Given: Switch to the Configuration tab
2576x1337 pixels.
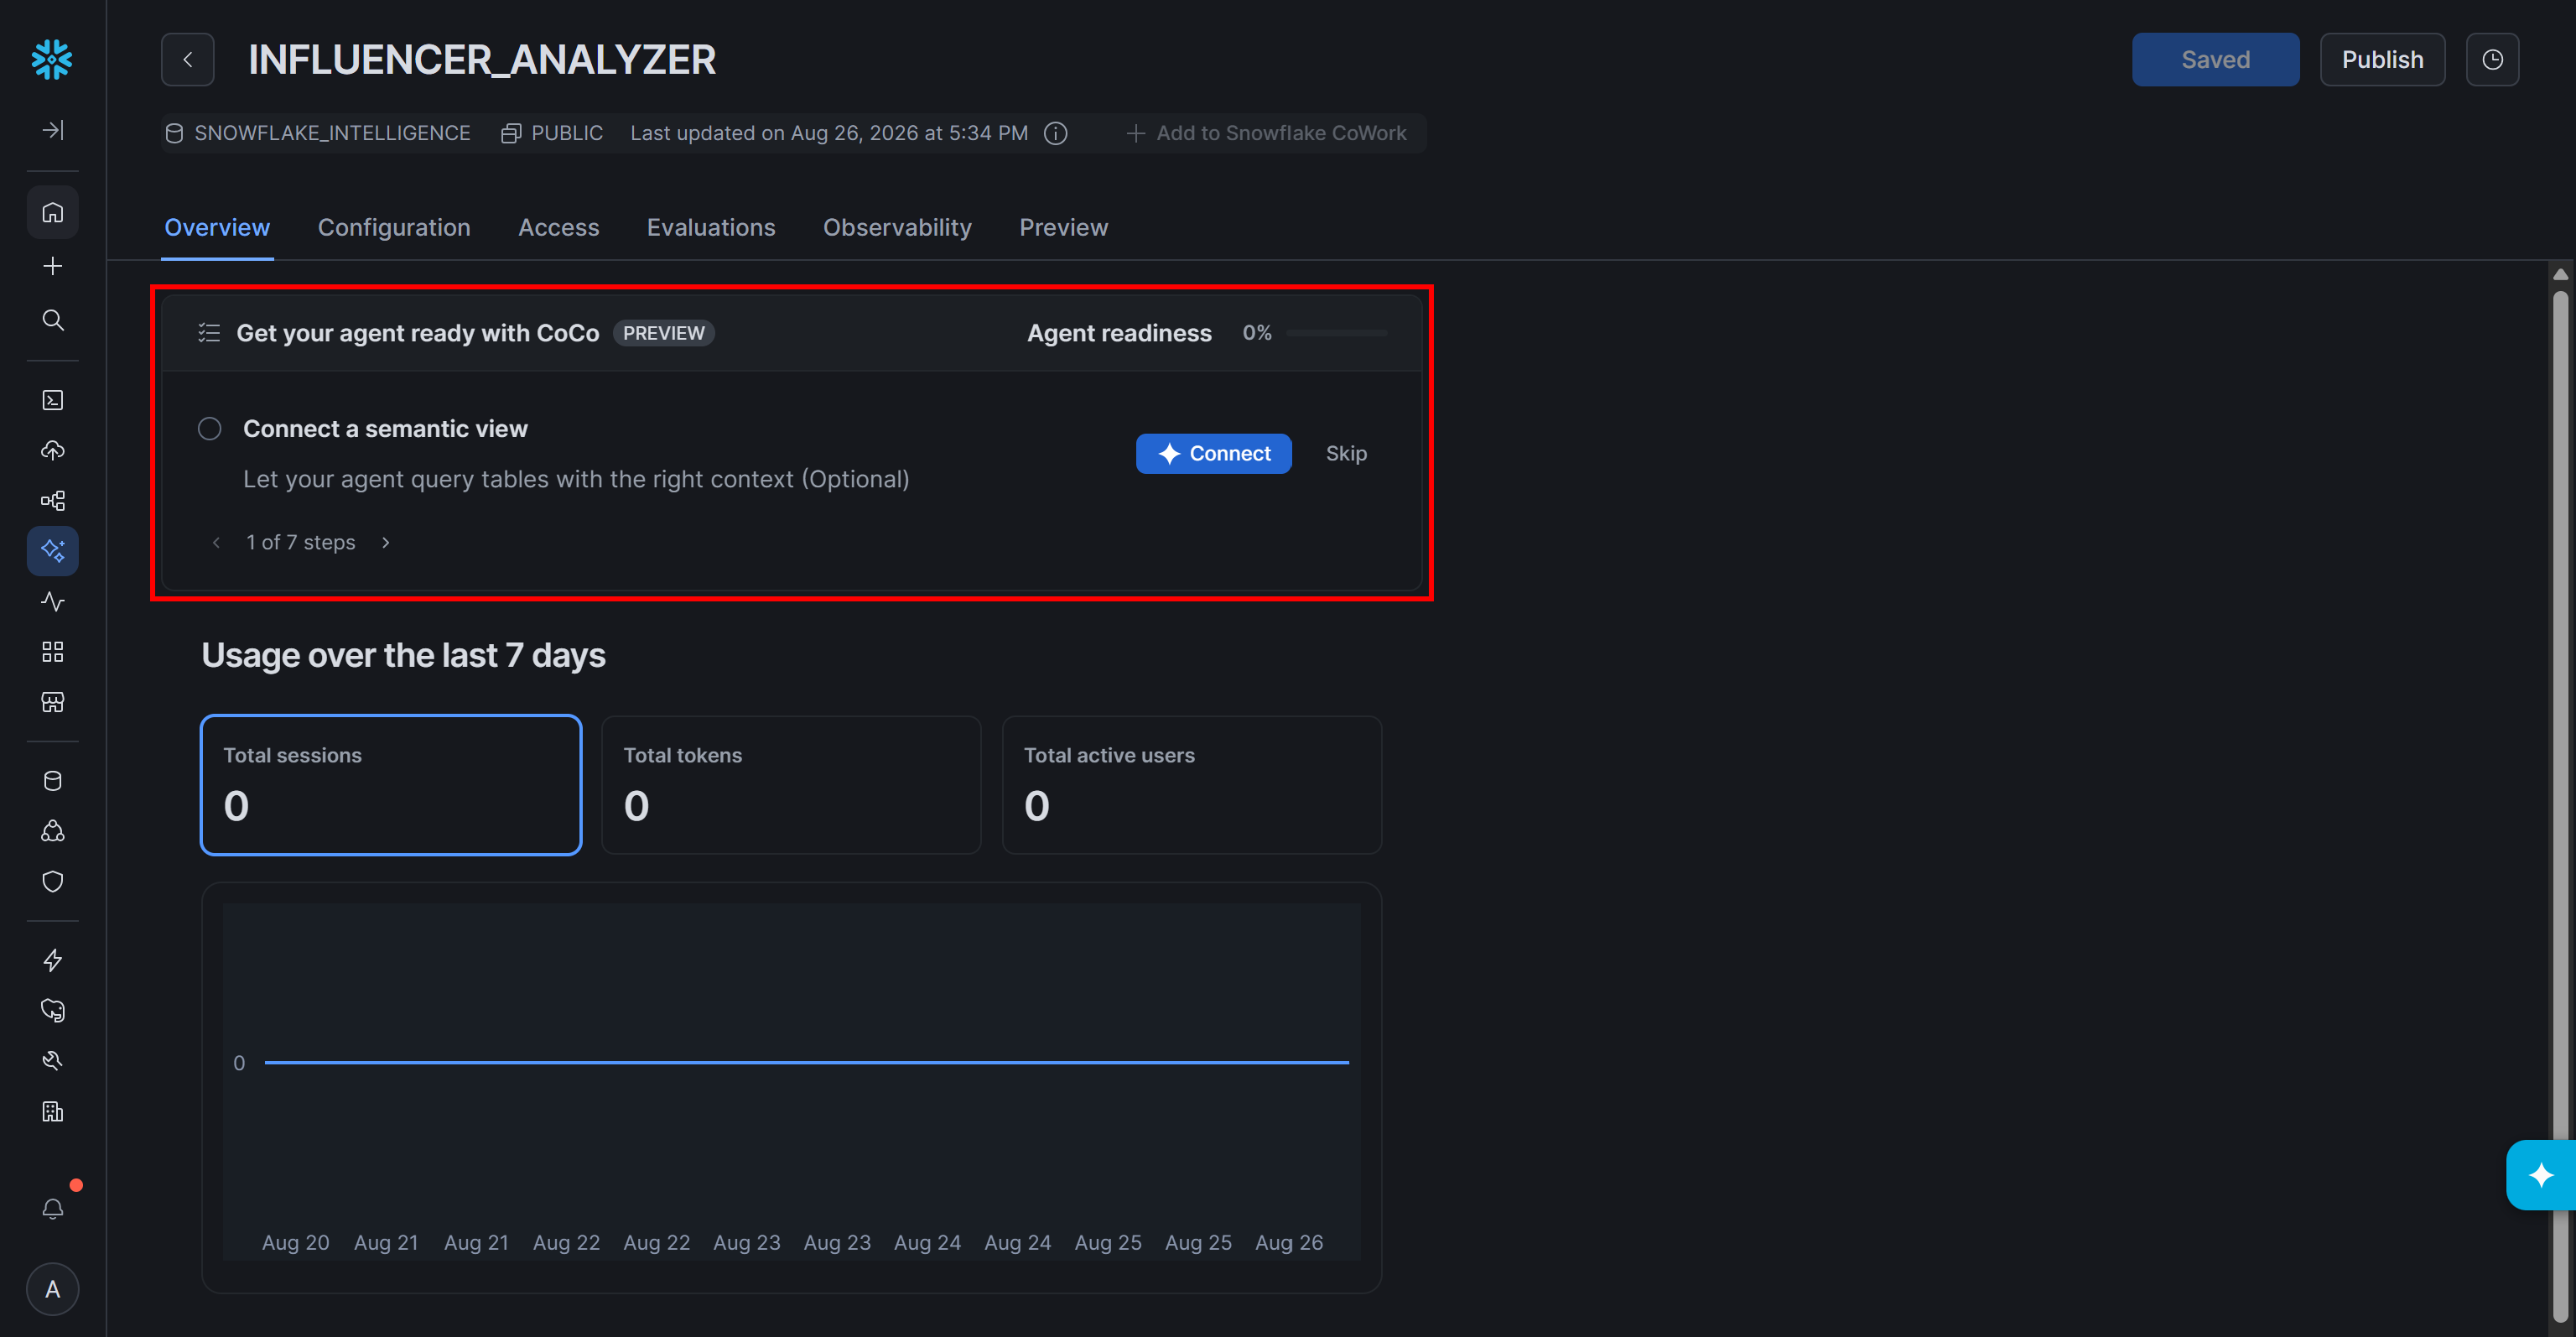Looking at the screenshot, I should [x=394, y=228].
